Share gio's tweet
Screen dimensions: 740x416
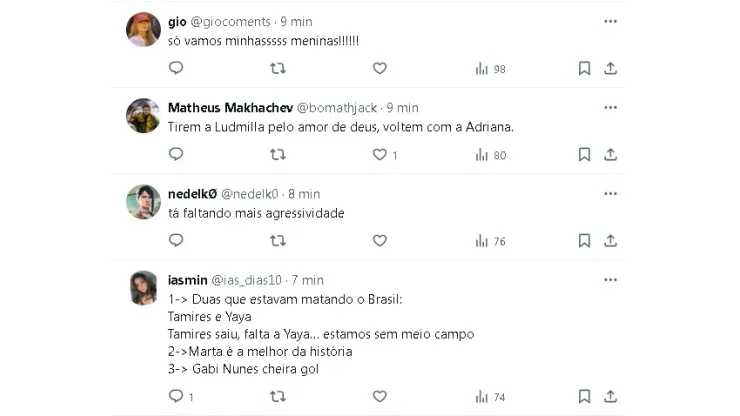[610, 68]
